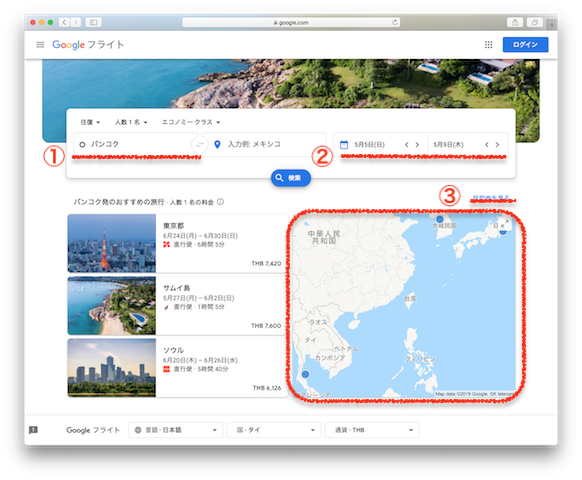This screenshot has width=582, height=480.
Task: Click the destination field 入力例: メキシコ
Action: [x=264, y=144]
